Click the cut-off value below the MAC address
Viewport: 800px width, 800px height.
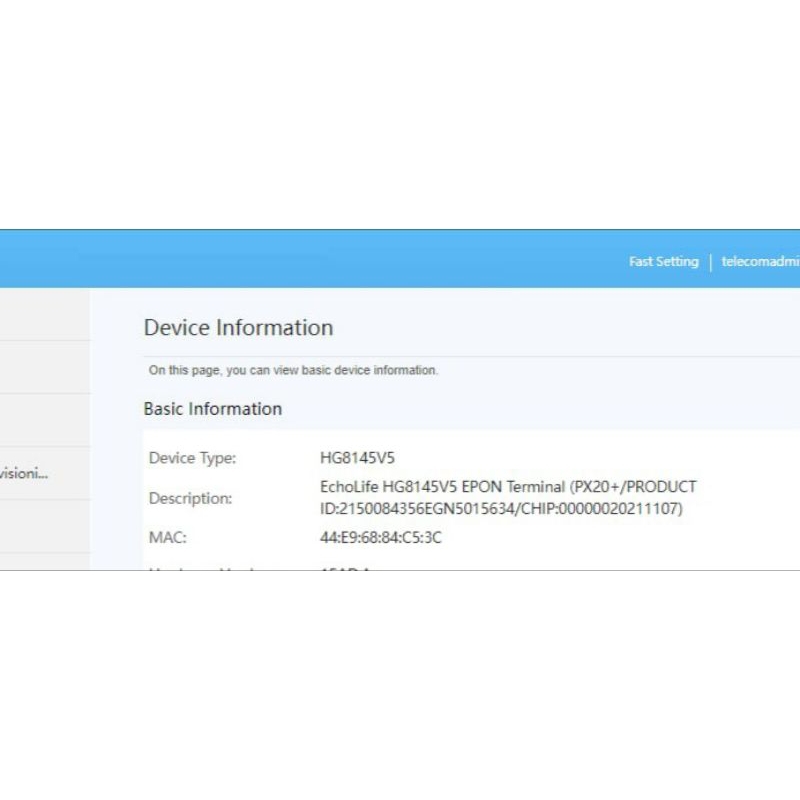click(345, 567)
